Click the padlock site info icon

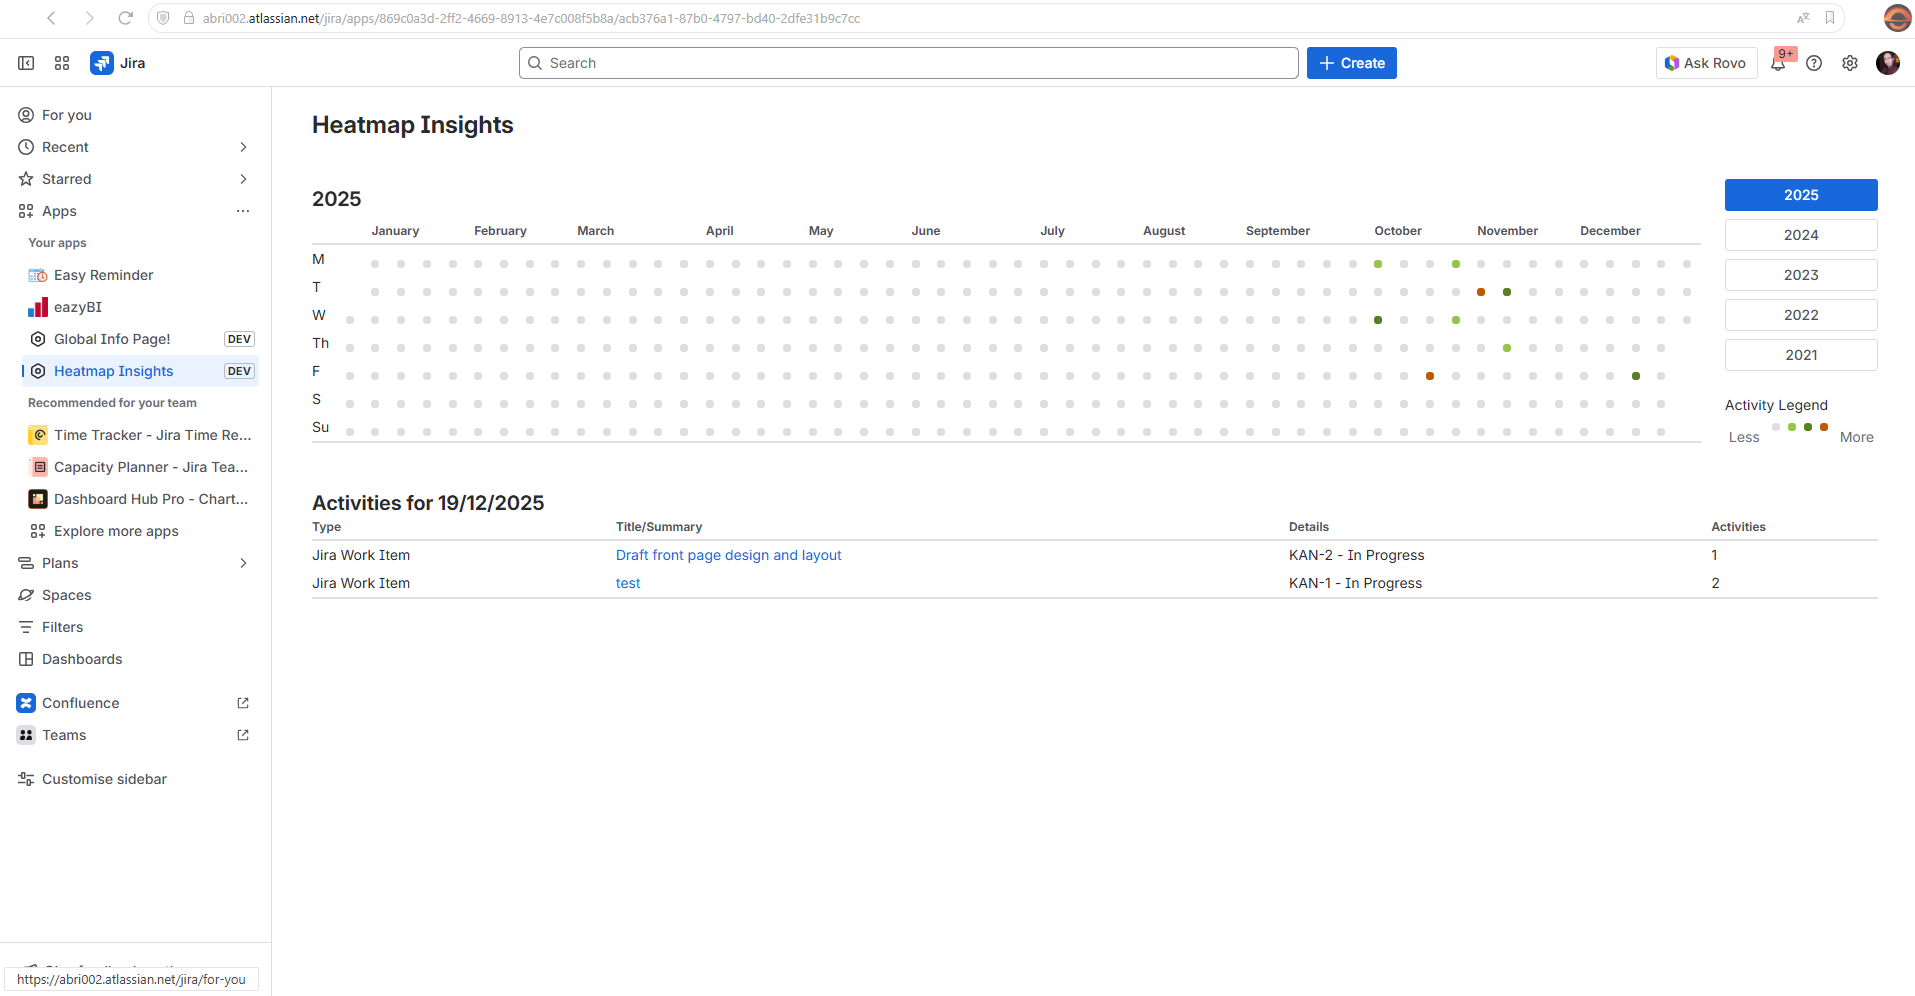pos(188,18)
